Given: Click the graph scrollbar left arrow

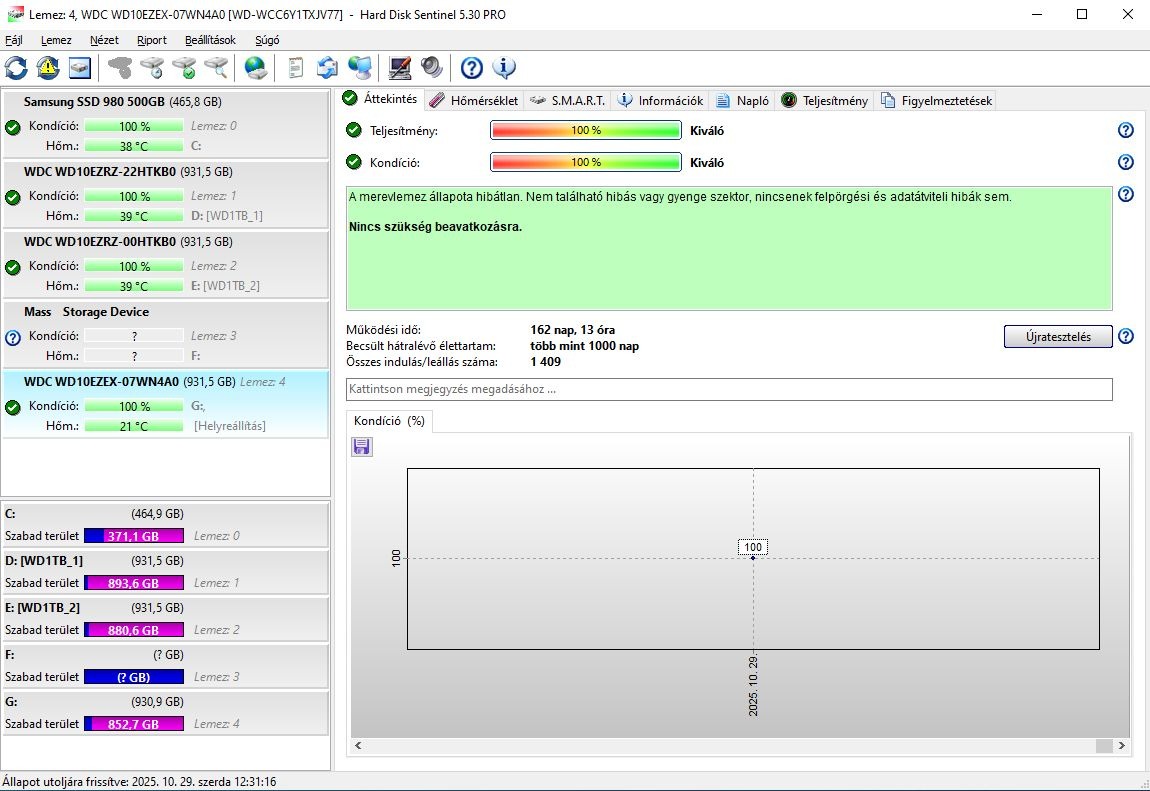Looking at the screenshot, I should pos(358,746).
